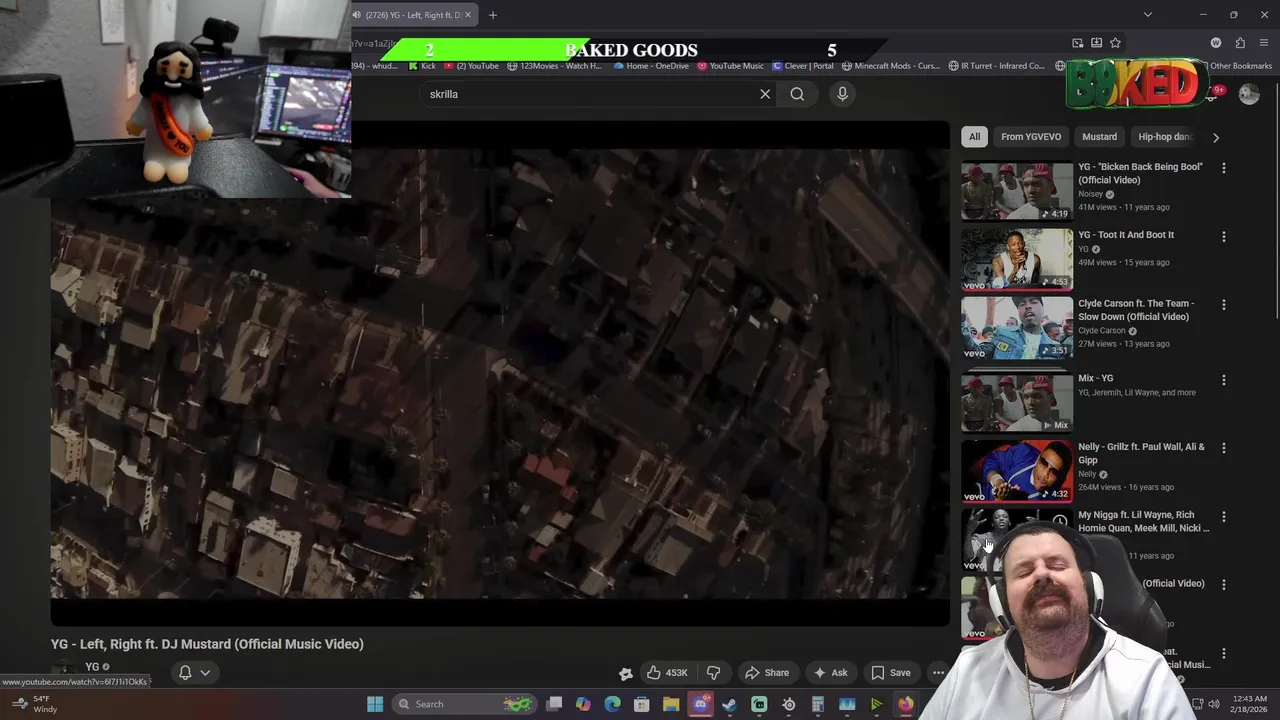
Task: Click the YG Left, Right video player
Action: (x=500, y=374)
